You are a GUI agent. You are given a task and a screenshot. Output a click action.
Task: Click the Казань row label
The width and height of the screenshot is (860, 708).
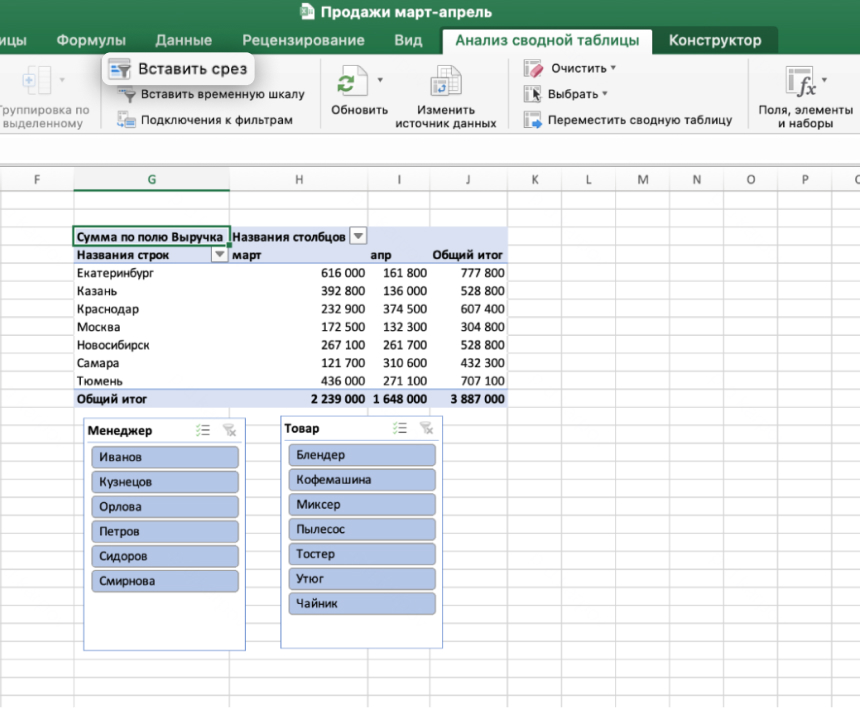point(97,291)
